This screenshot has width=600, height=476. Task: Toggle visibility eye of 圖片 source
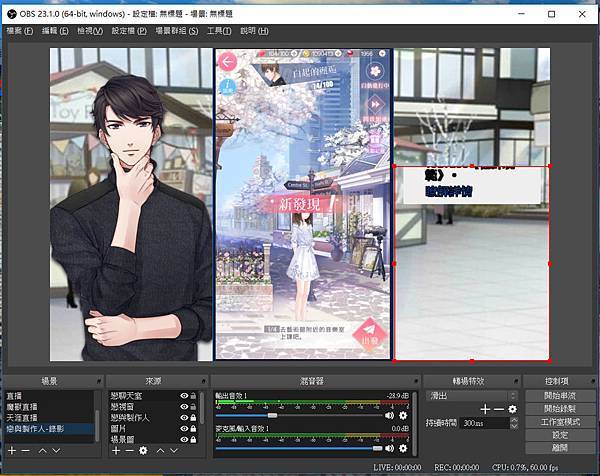184,429
